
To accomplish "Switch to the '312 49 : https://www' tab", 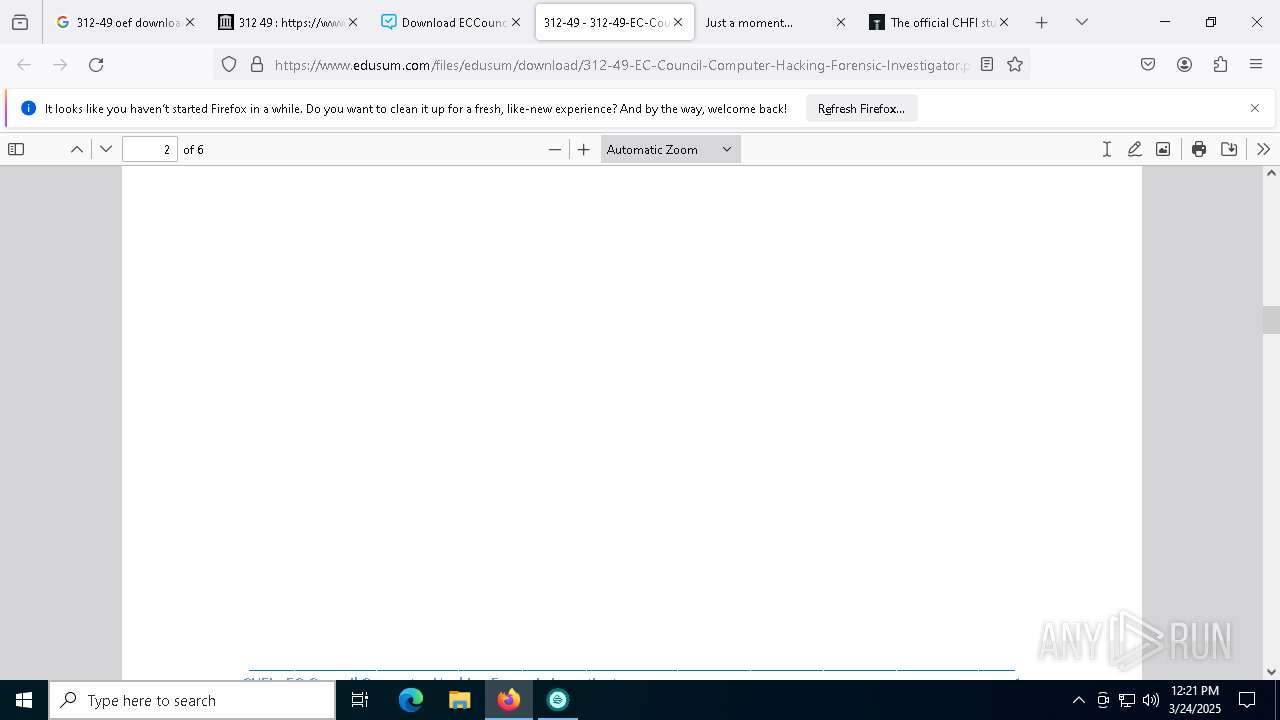I will pos(288,22).
